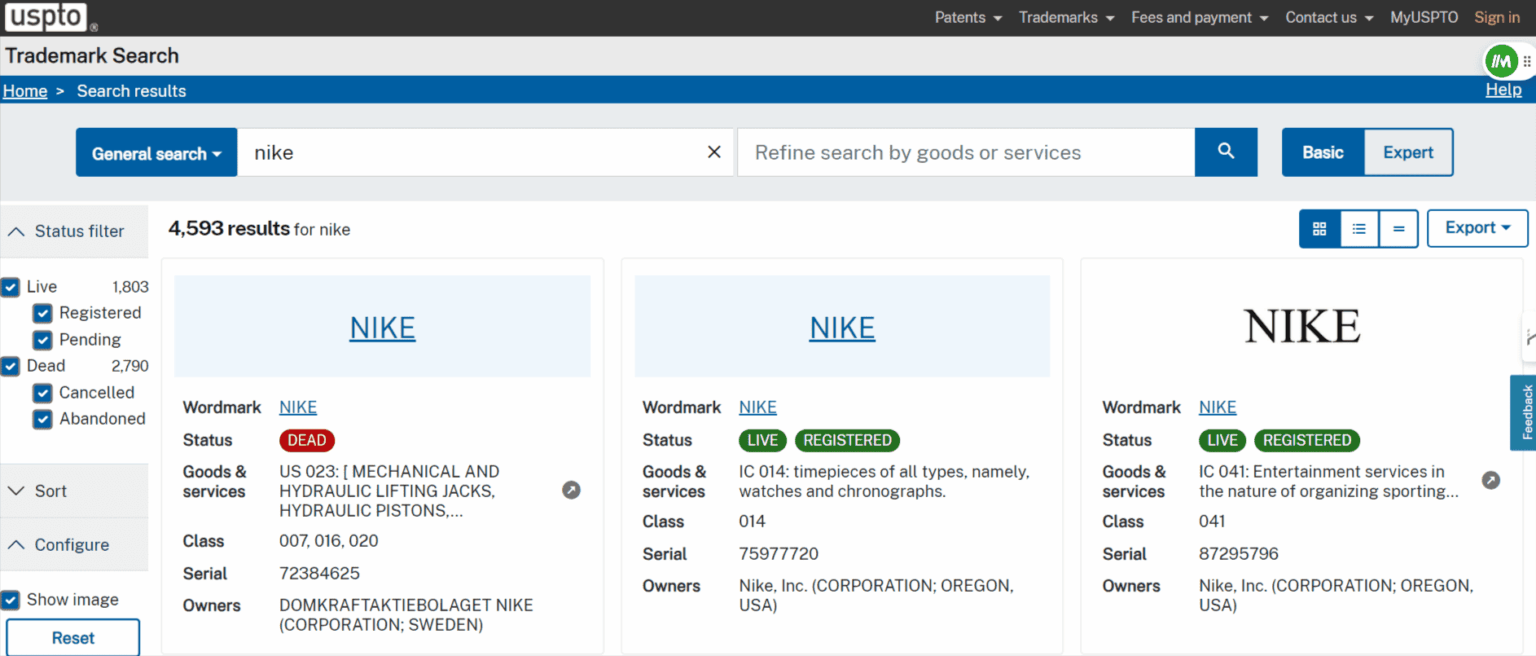Image resolution: width=1536 pixels, height=656 pixels.
Task: Uncheck the Pending status filter
Action: pyautogui.click(x=42, y=339)
